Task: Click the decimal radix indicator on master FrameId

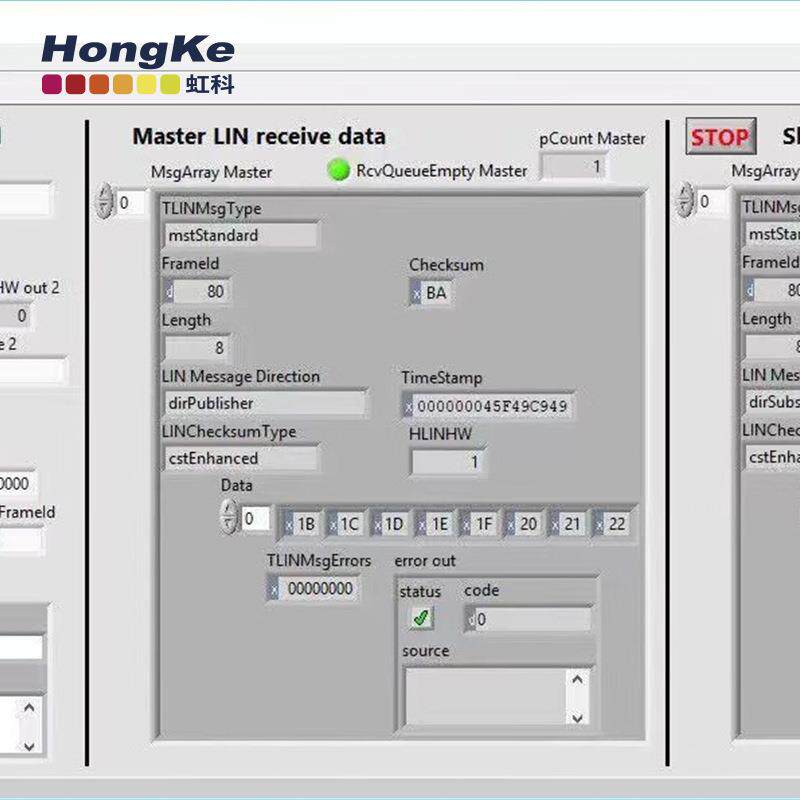Action: click(167, 290)
